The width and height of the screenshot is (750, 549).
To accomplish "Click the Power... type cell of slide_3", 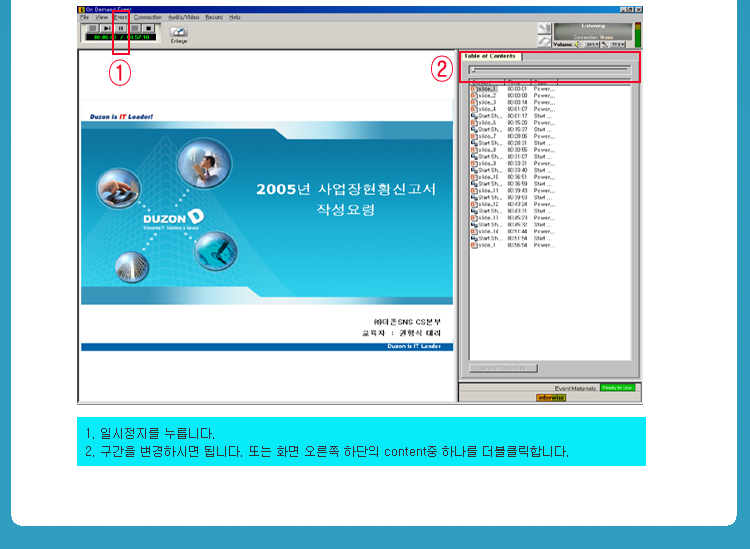I will click(544, 102).
